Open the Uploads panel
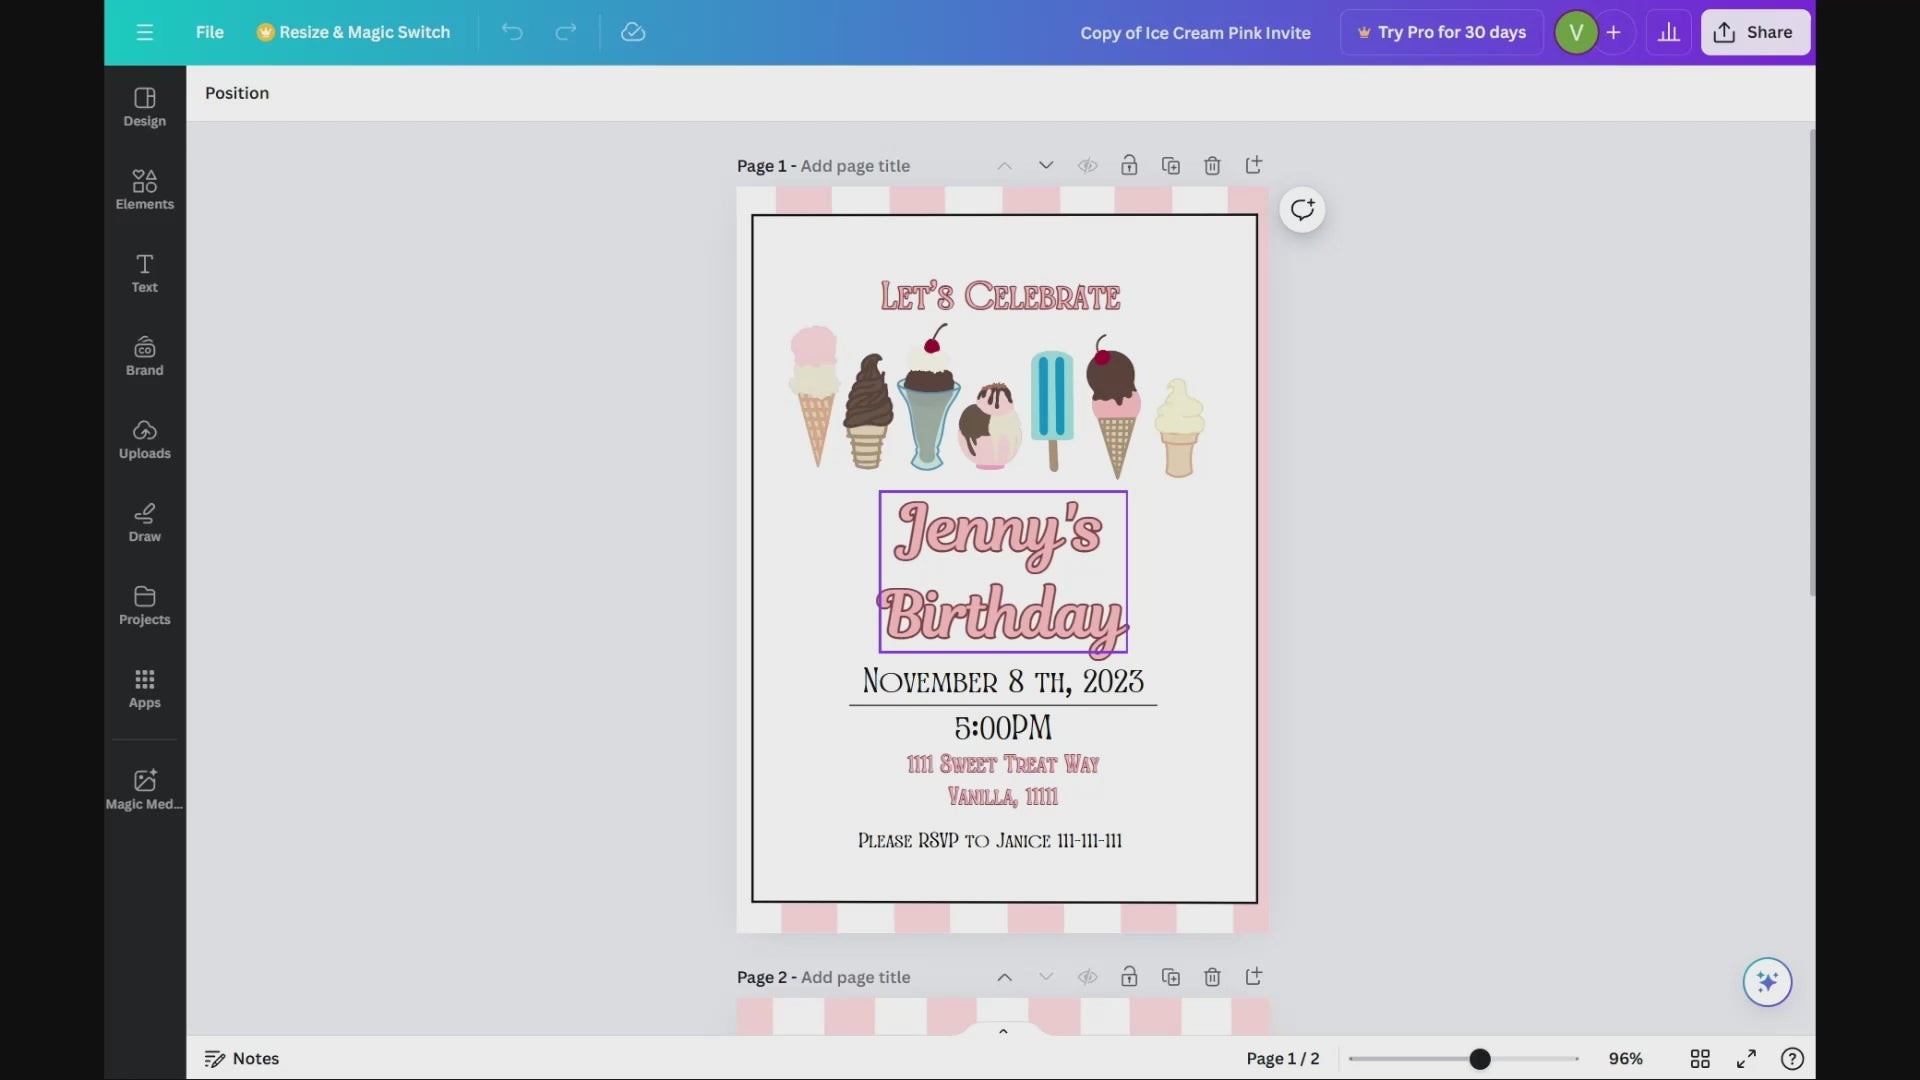Viewport: 1920px width, 1080px height. click(145, 439)
